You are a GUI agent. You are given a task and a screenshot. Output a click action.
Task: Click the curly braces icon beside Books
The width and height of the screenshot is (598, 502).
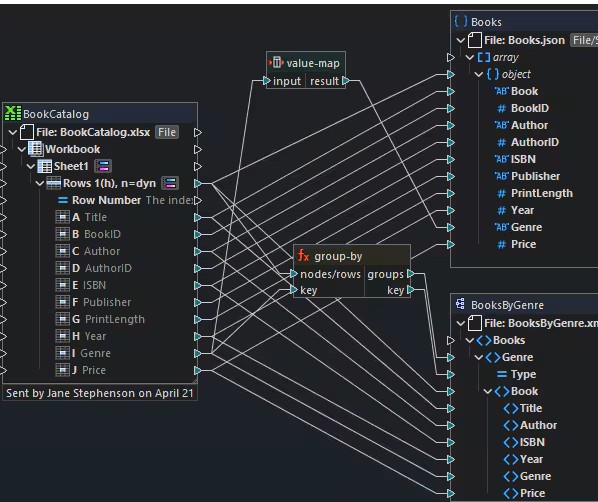[x=460, y=21]
